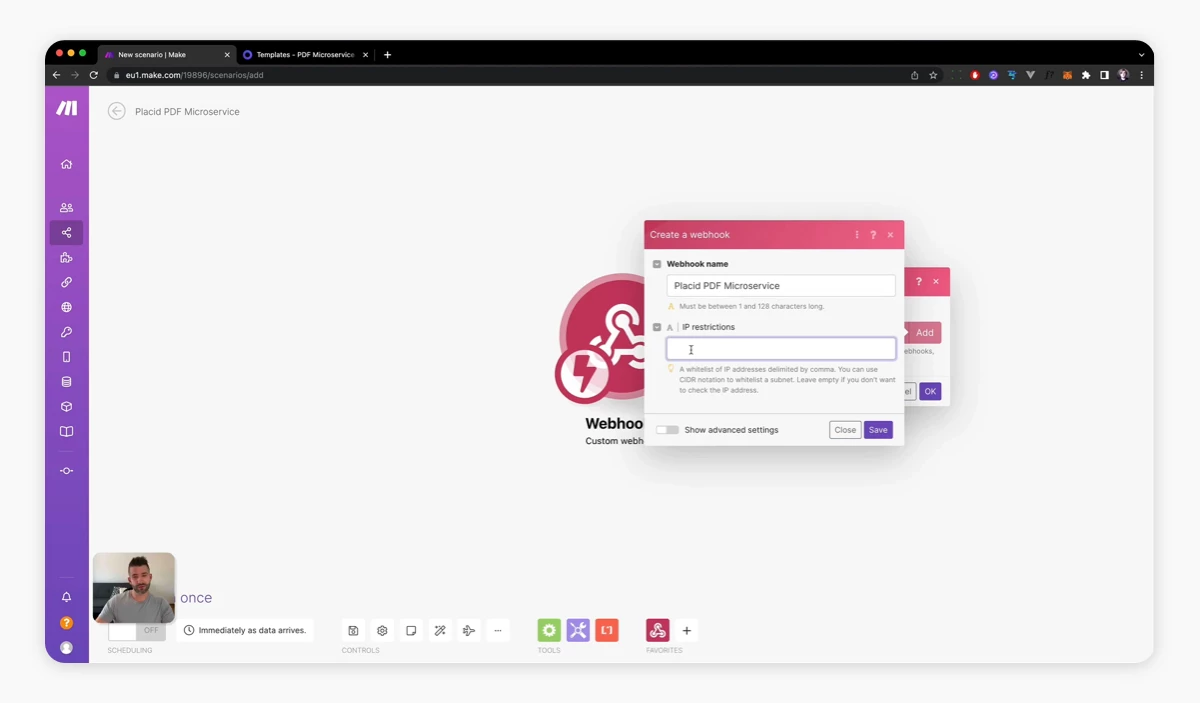Select the Scenarios (share) sidebar icon
The image size is (1200, 703).
click(x=66, y=233)
